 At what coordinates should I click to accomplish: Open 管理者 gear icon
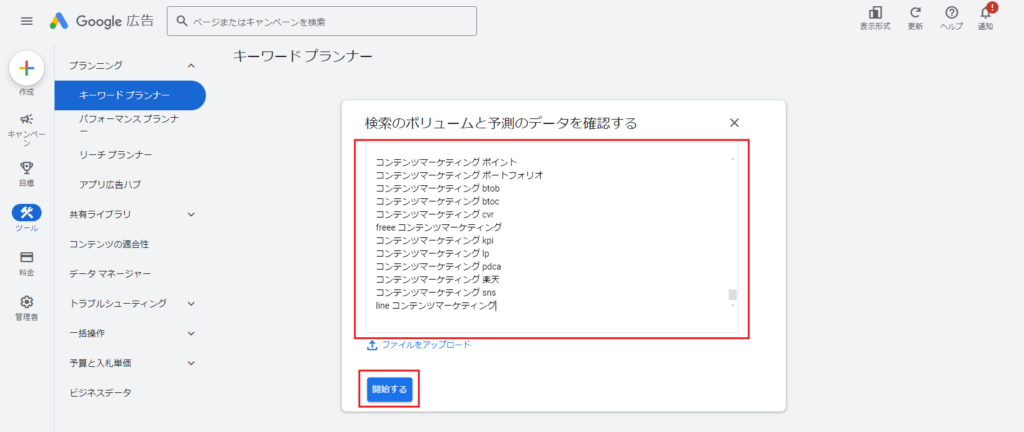click(26, 301)
